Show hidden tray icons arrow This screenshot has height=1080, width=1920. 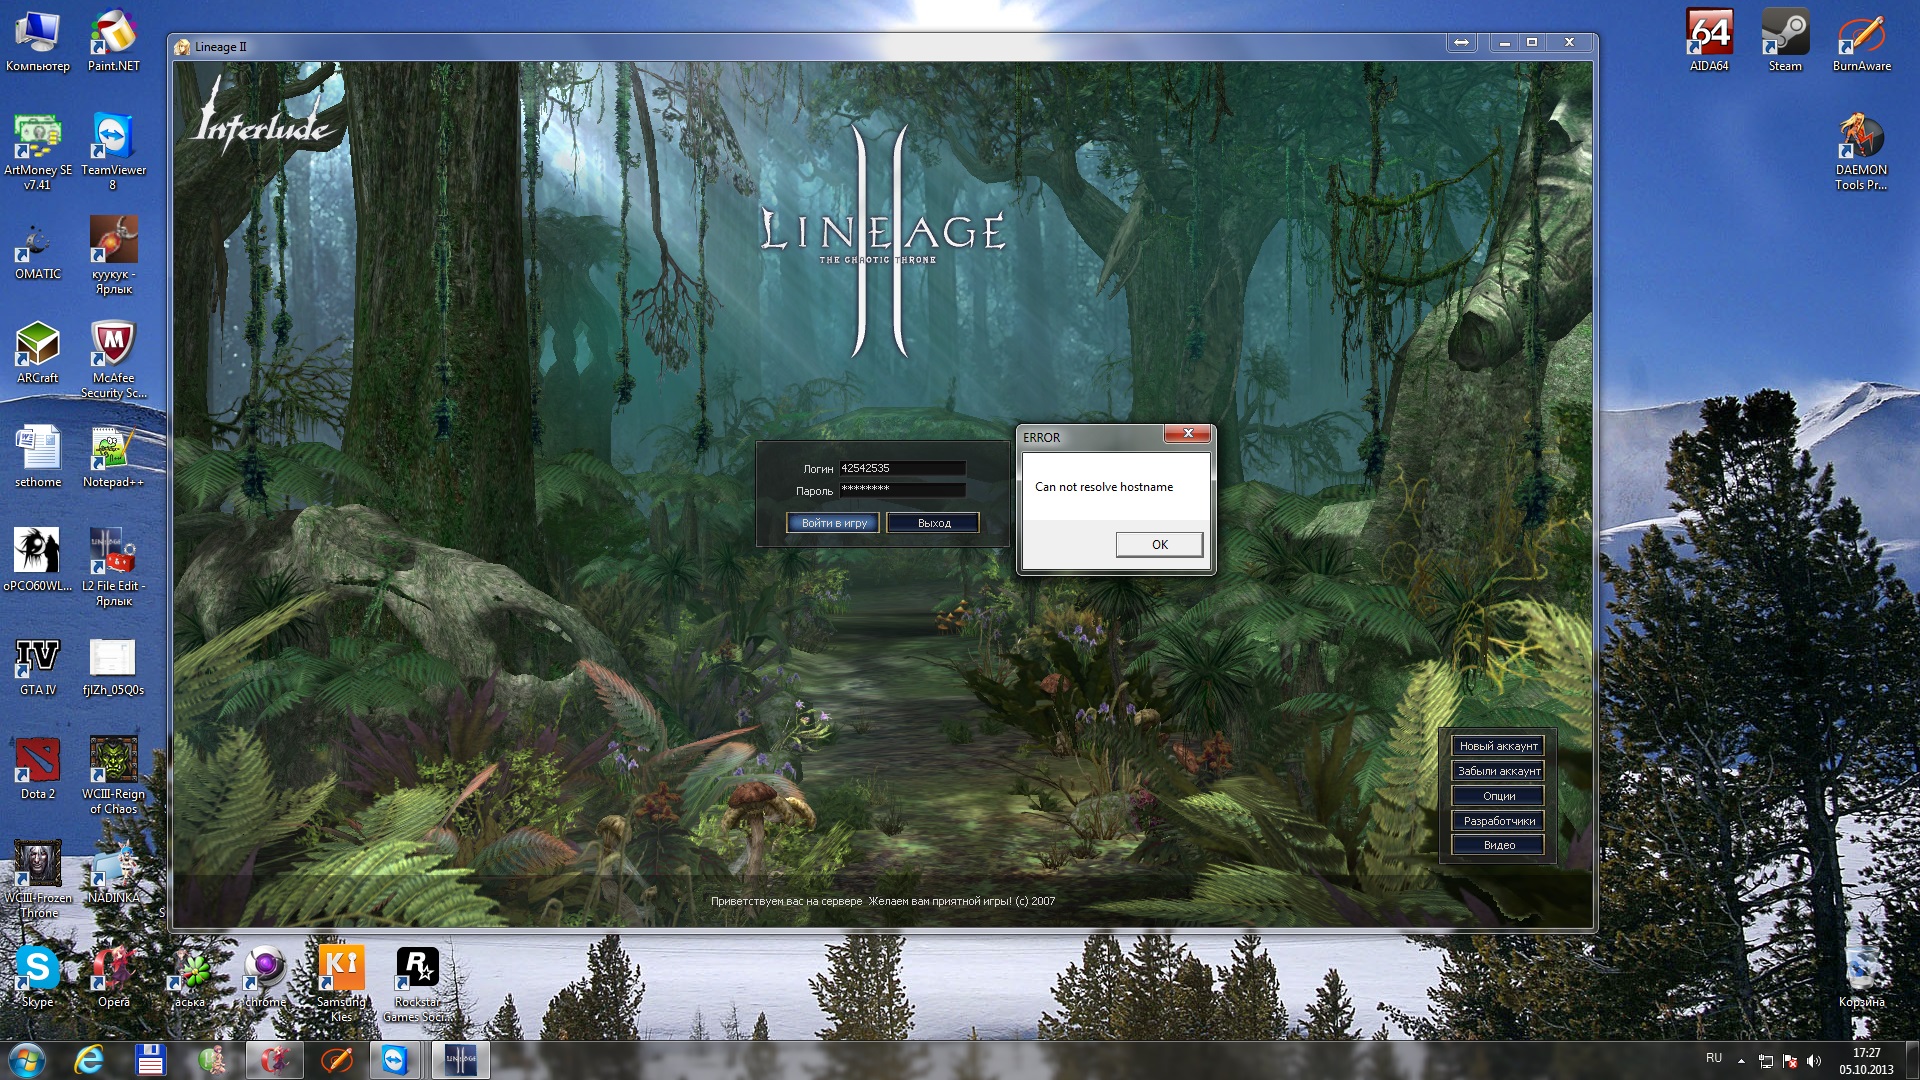pyautogui.click(x=1741, y=1061)
